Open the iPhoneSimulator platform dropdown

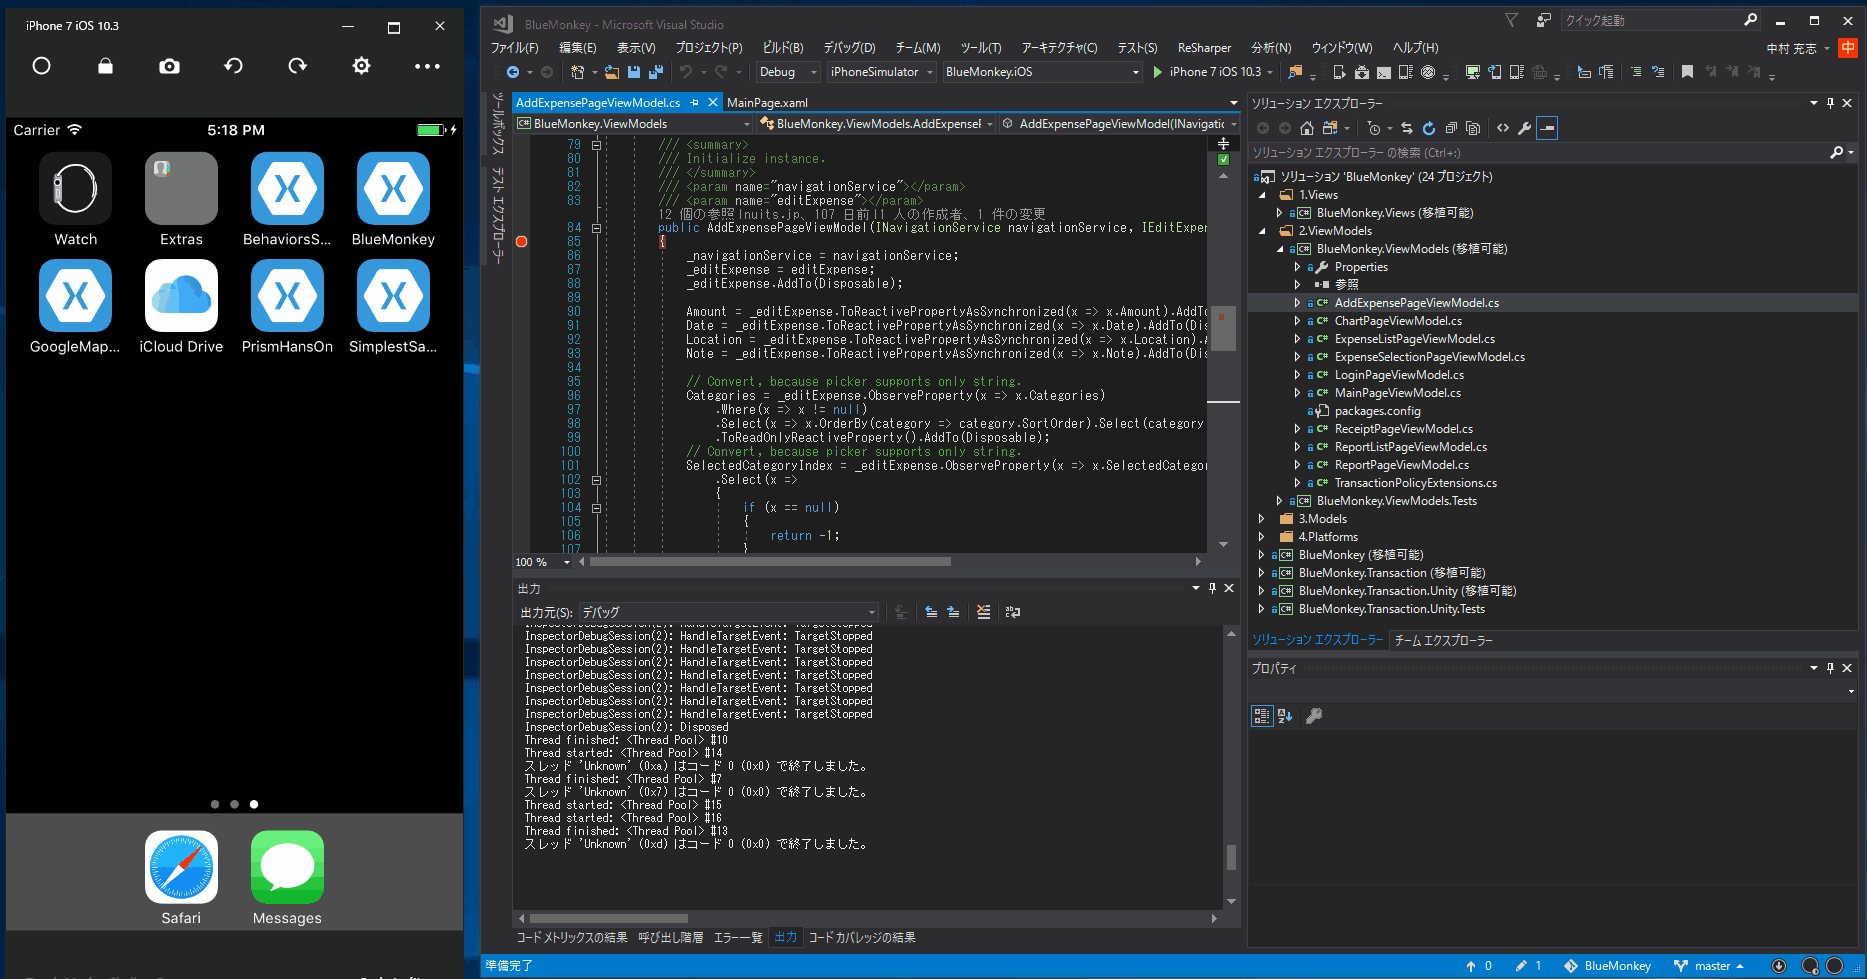(882, 72)
